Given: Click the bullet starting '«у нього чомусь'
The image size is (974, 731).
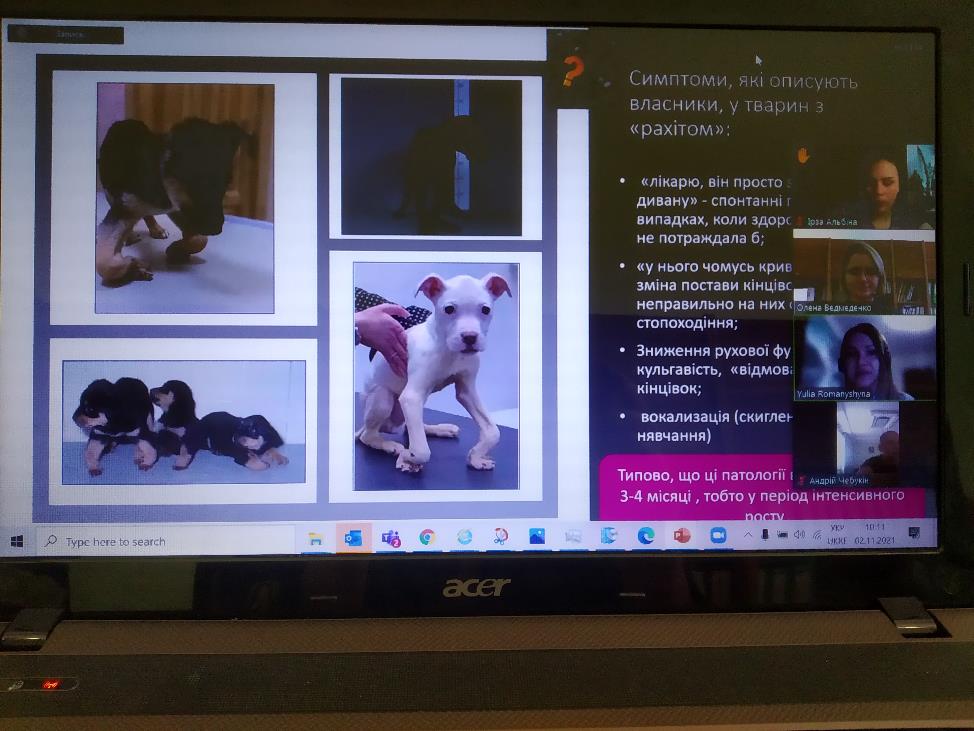Looking at the screenshot, I should coord(713,295).
